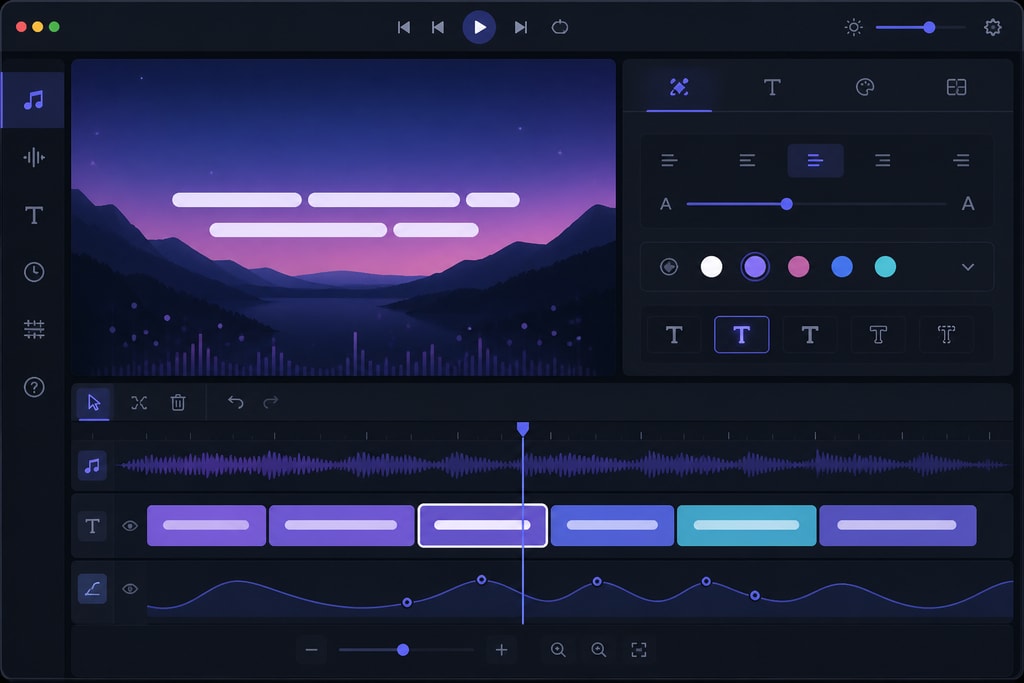Click the waveform in the audio track
The height and width of the screenshot is (683, 1024).
click(563, 465)
